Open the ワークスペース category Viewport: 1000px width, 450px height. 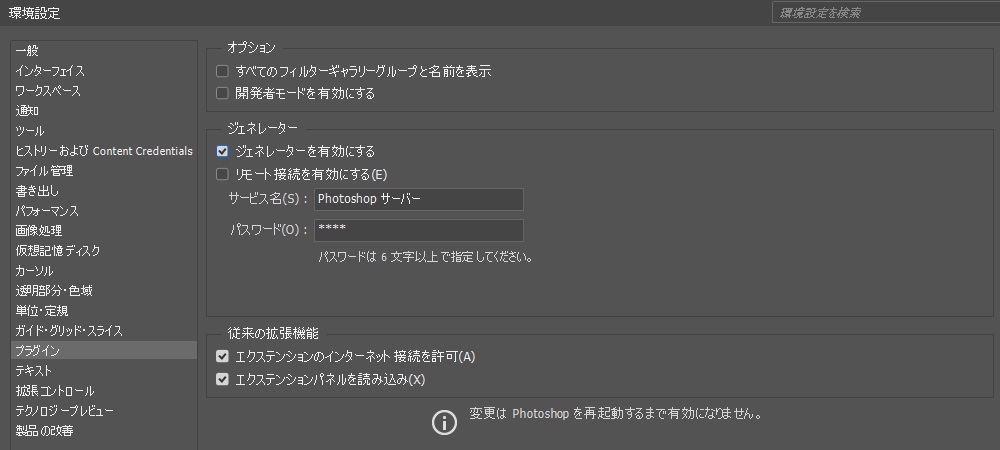coord(104,91)
